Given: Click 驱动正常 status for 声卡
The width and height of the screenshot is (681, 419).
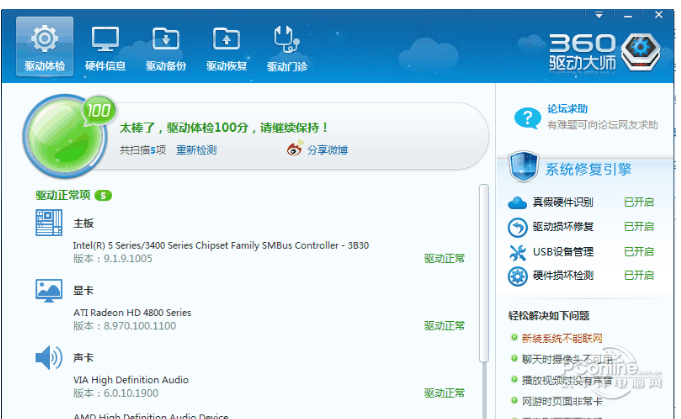Looking at the screenshot, I should coord(444,393).
